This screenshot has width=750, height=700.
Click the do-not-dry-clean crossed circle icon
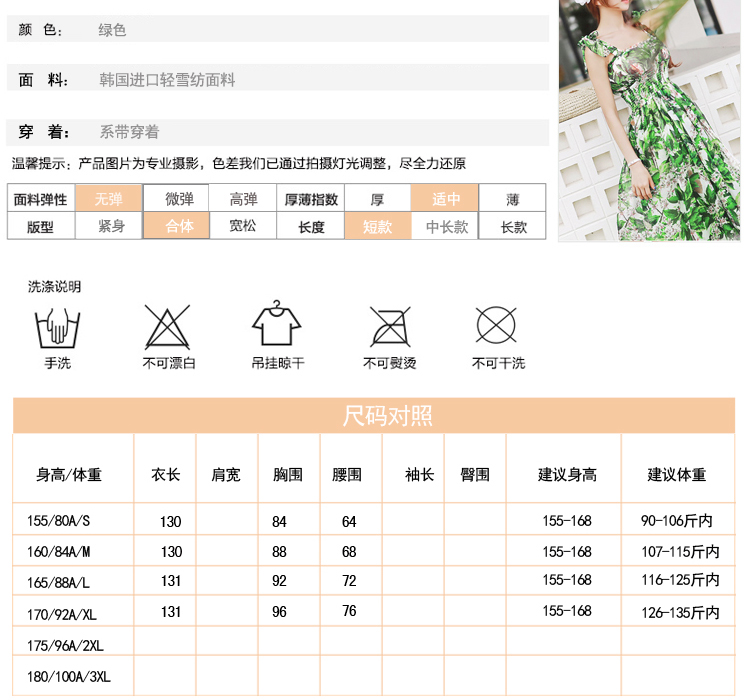(x=496, y=325)
